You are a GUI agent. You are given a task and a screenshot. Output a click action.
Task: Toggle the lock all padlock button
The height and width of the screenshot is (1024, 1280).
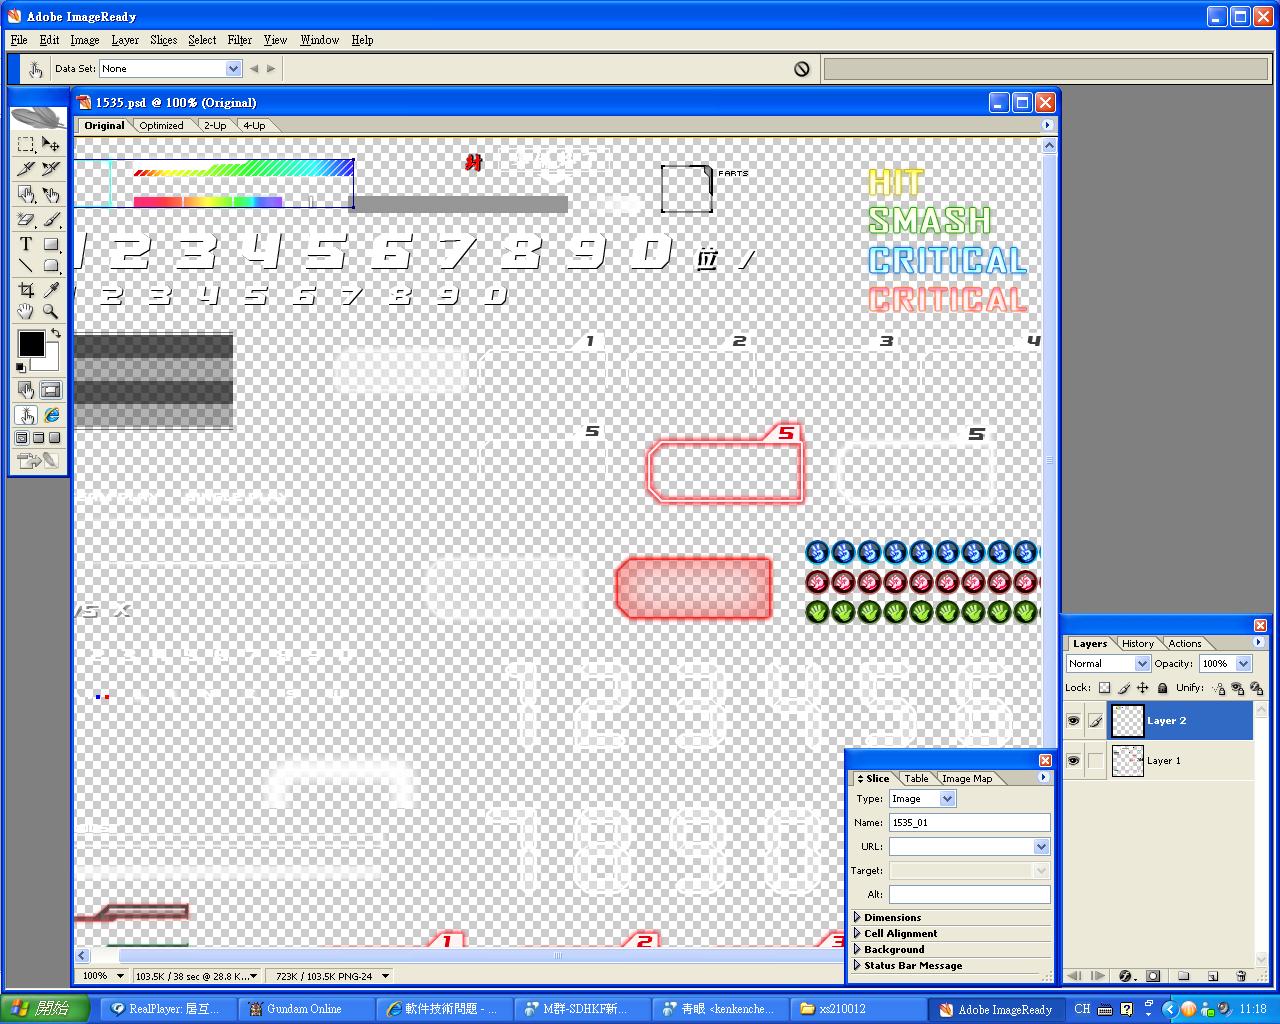point(1162,688)
